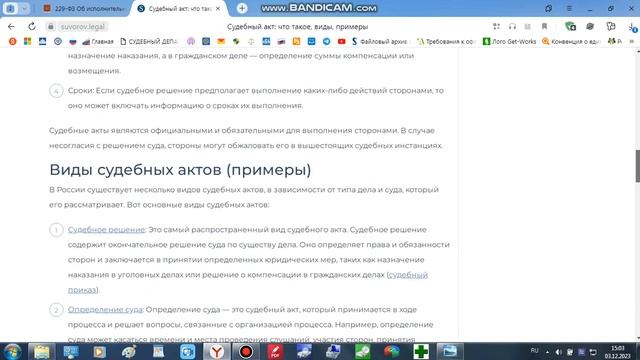Open the 'Требования к оф' bookmark
The width and height of the screenshot is (640, 360).
tap(446, 41)
